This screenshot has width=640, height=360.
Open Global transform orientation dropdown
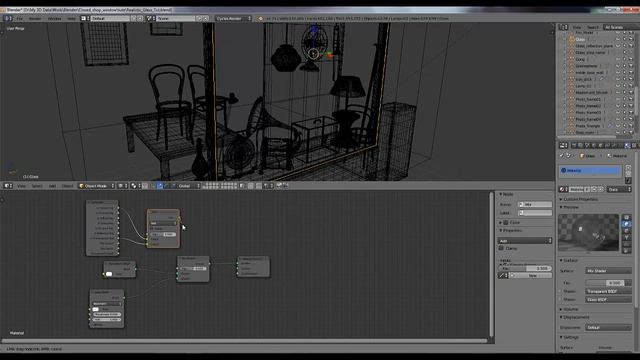coord(189,186)
